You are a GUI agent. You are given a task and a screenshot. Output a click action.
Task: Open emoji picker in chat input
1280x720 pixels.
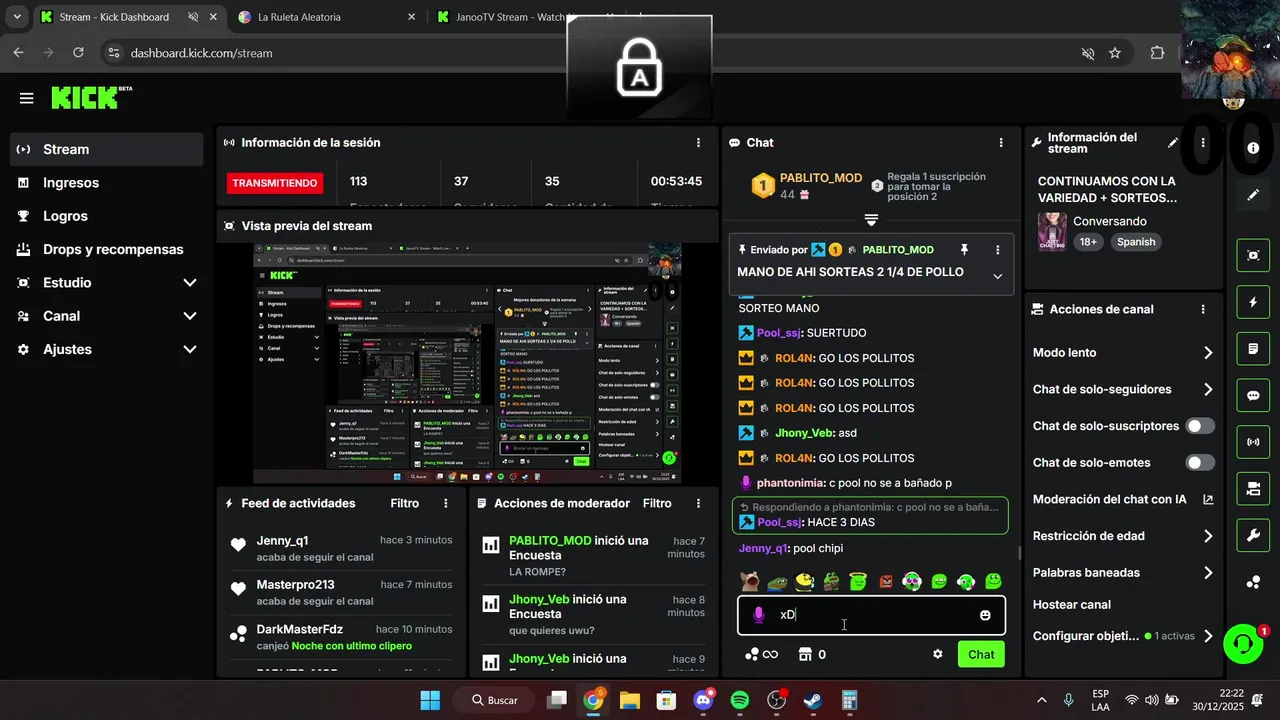pos(985,615)
